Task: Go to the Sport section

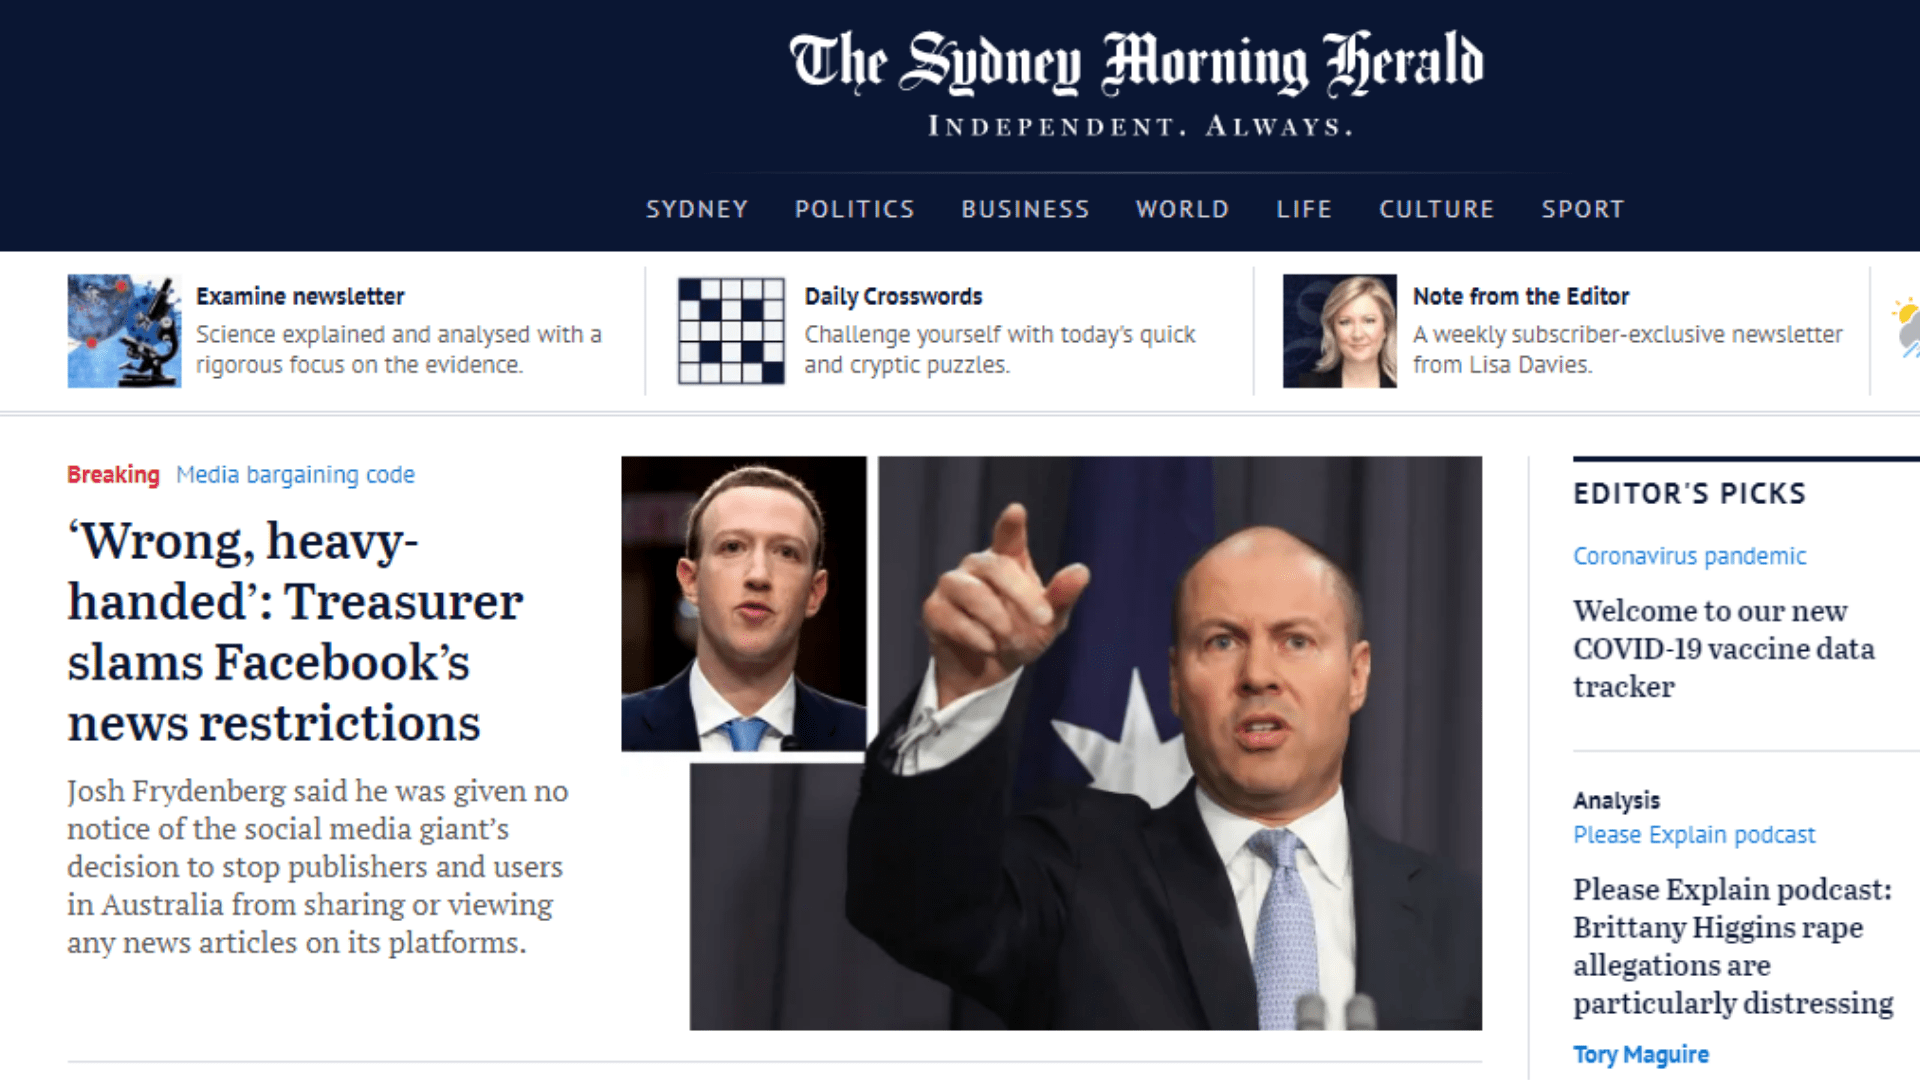Action: coord(1583,209)
